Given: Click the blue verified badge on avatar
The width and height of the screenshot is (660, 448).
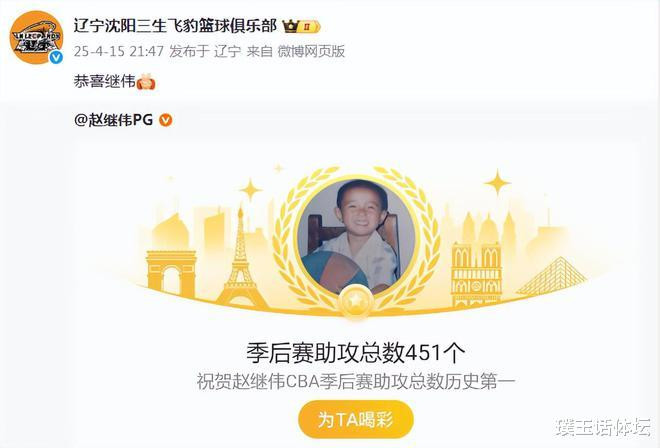Looking at the screenshot, I should (x=56, y=58).
